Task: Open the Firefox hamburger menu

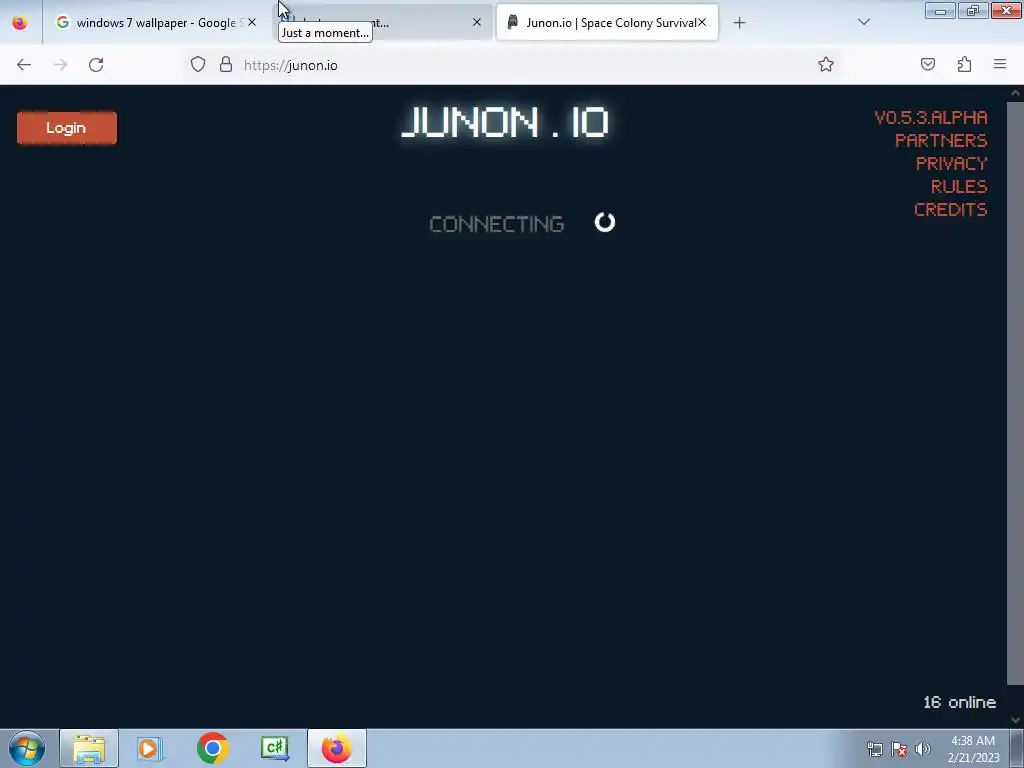Action: [1000, 64]
